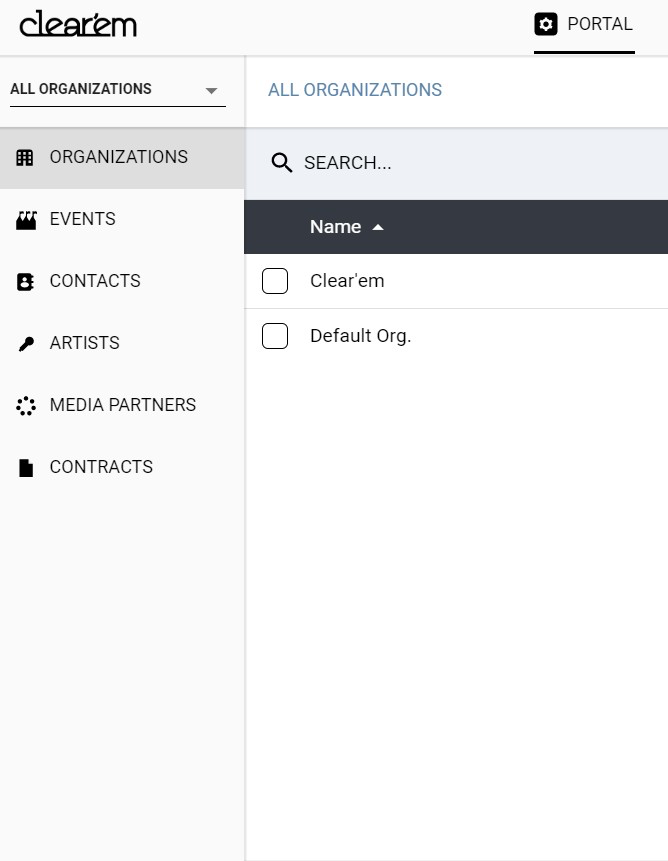
Task: Click the Portal gear icon
Action: tap(546, 24)
